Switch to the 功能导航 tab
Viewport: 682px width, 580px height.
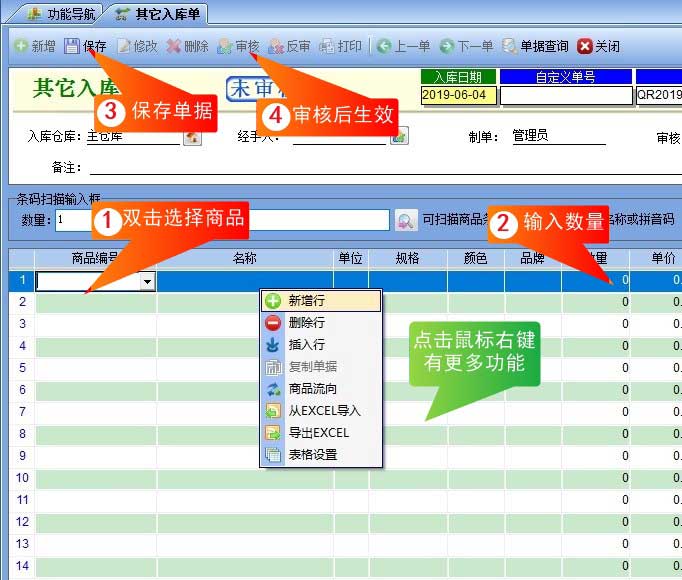(x=61, y=14)
